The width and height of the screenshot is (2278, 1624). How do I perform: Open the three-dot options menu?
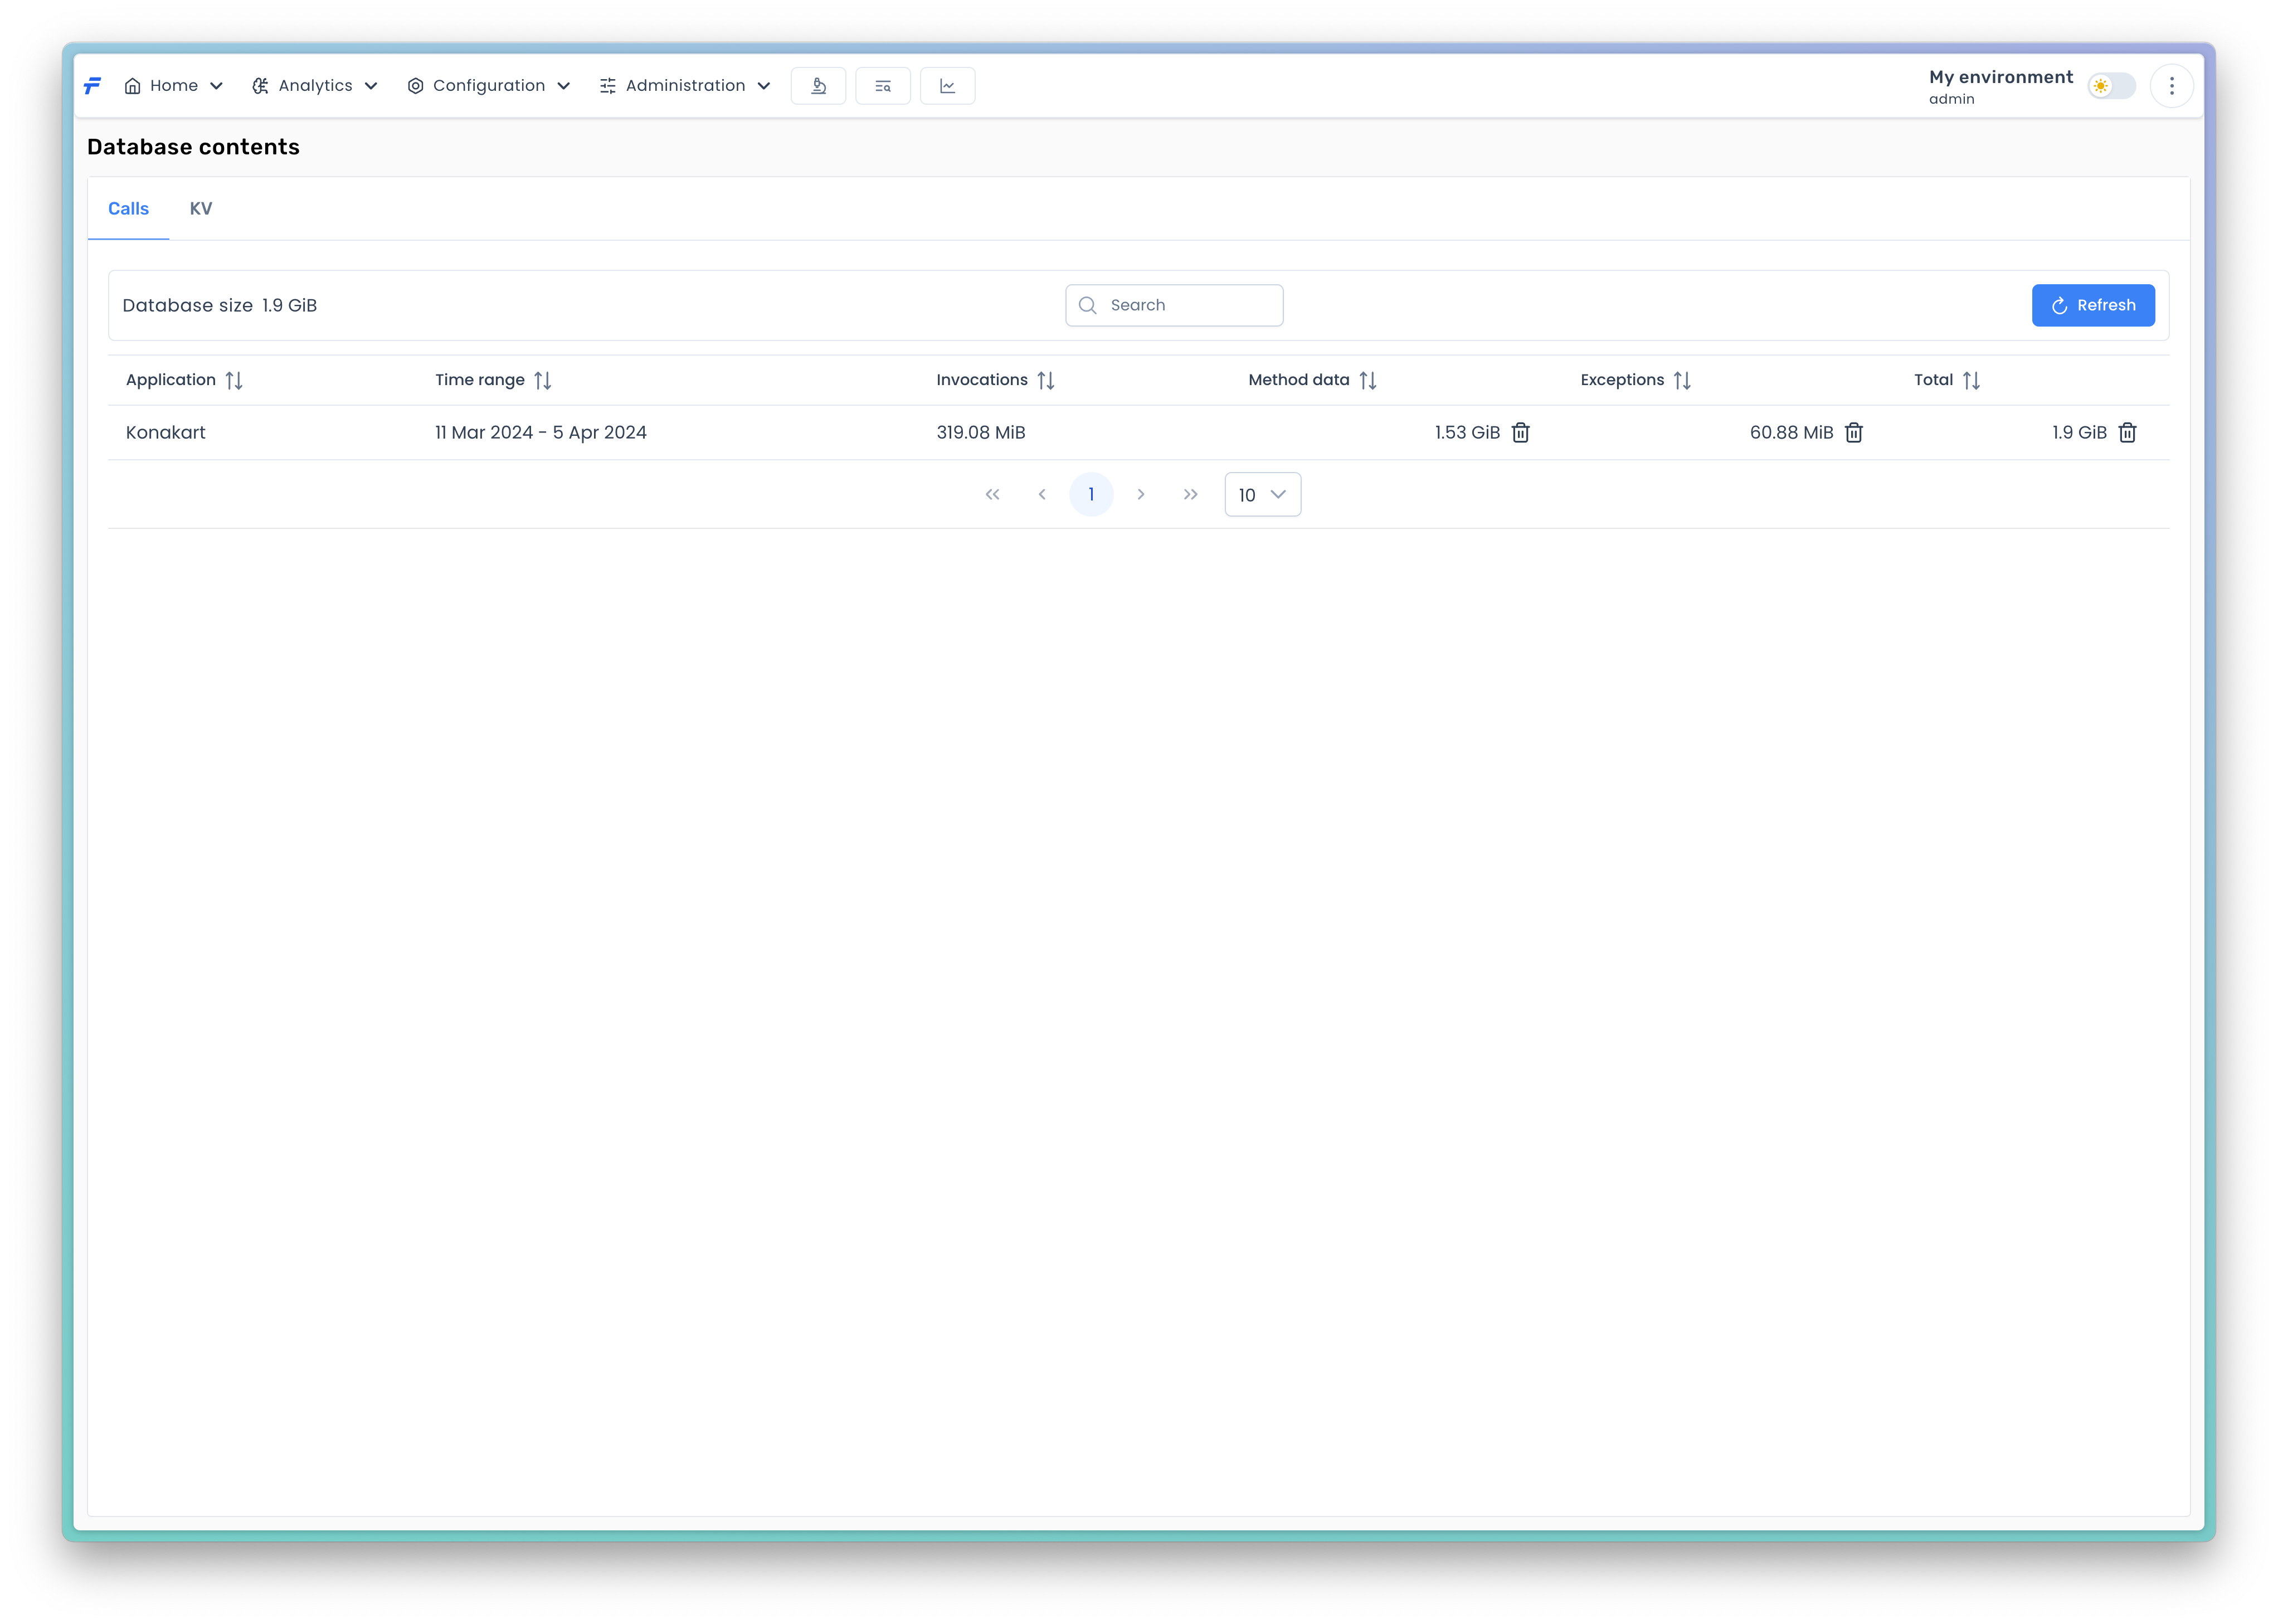coord(2171,86)
